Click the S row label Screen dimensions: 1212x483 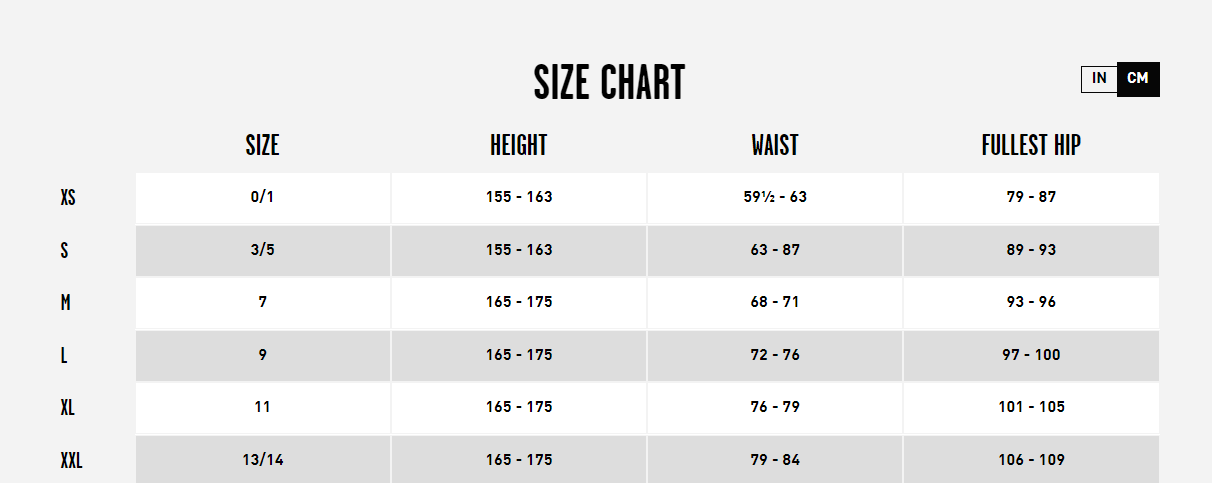tap(64, 250)
